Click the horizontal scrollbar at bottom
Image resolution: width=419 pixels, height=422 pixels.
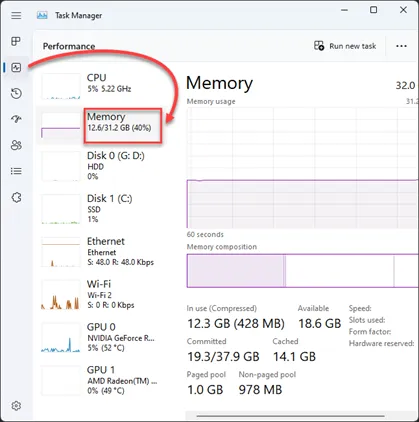coord(291,416)
